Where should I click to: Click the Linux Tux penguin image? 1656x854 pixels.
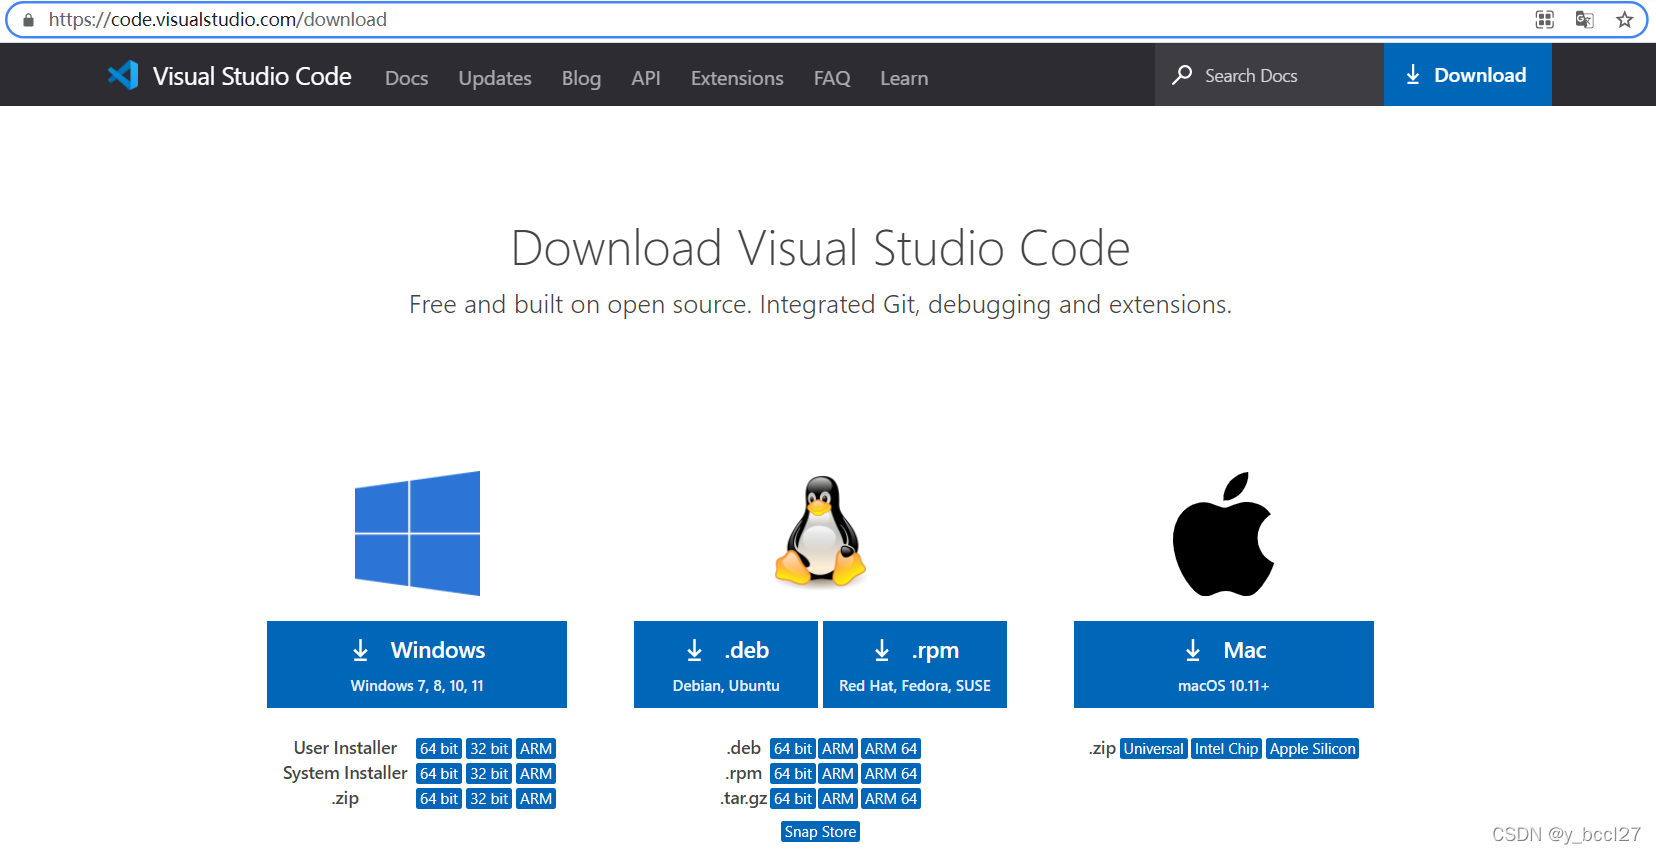click(x=820, y=530)
